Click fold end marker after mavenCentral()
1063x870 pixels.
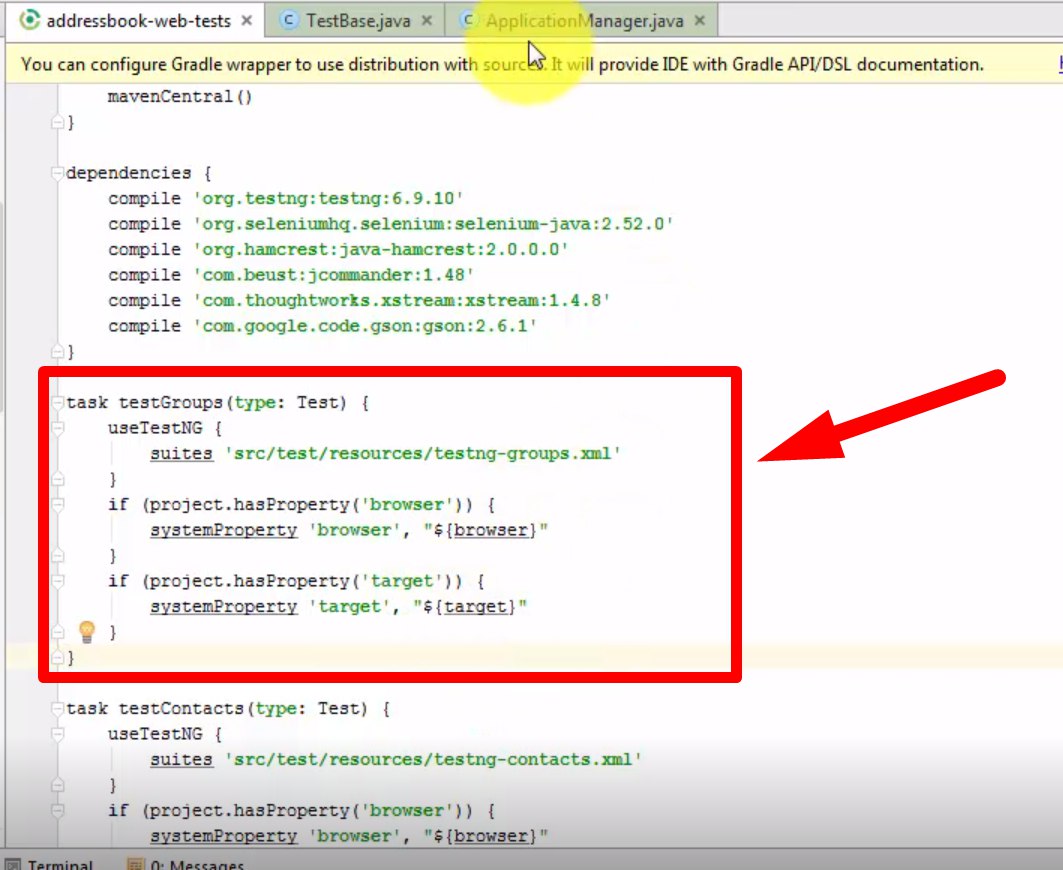pyautogui.click(x=58, y=122)
